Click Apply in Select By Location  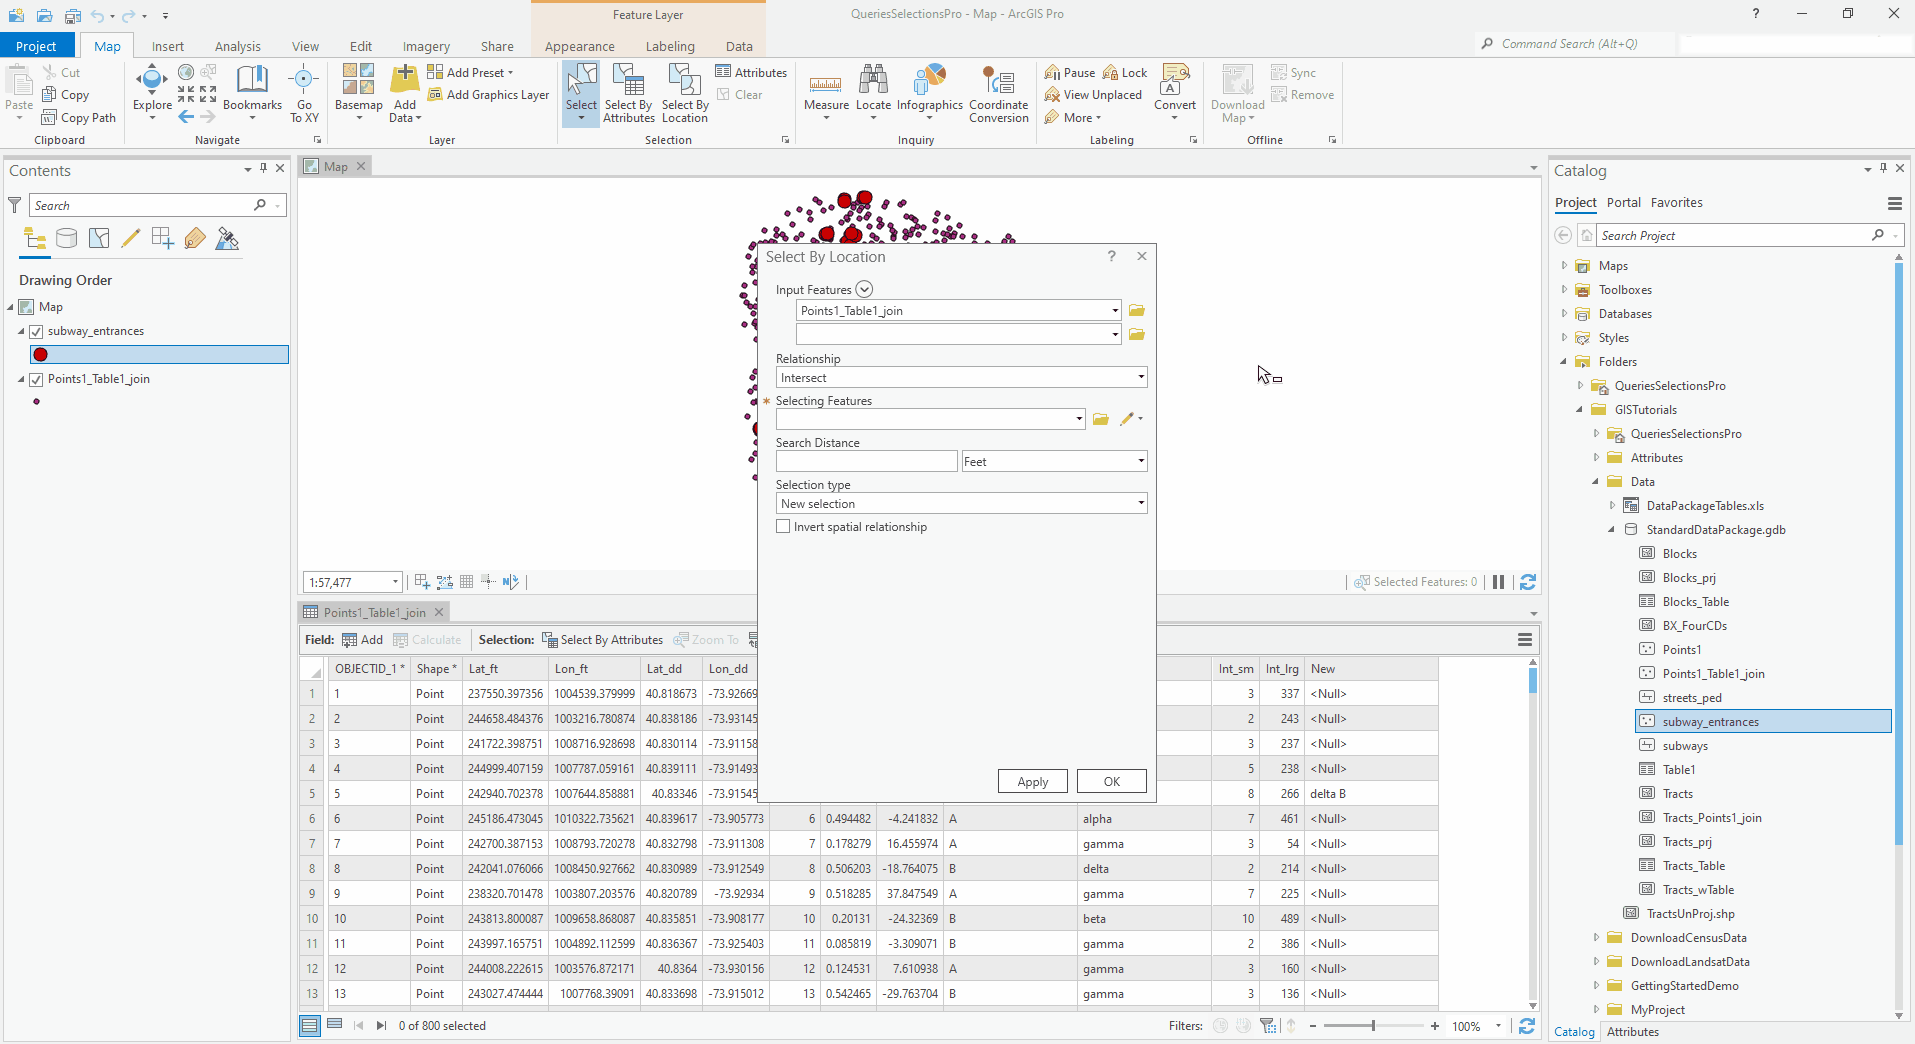[x=1033, y=782]
